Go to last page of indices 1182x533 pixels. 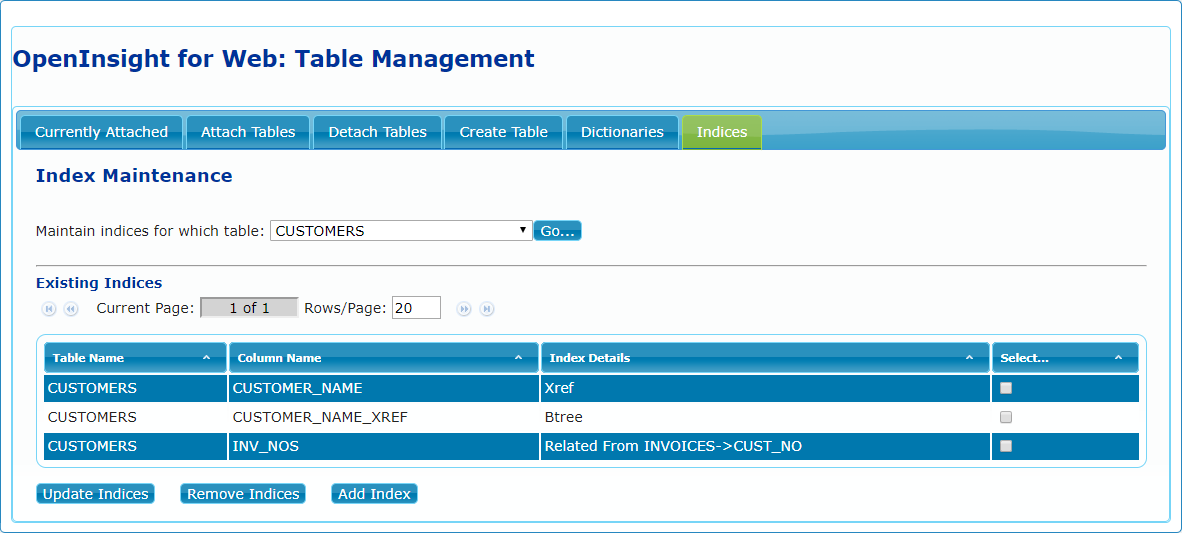coord(487,308)
